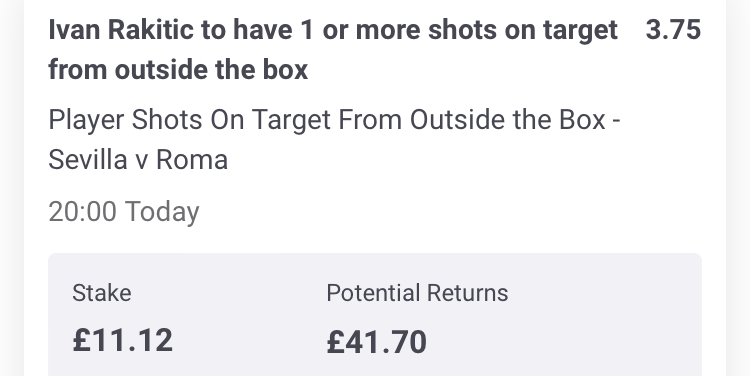750x376 pixels.
Task: Click the 3.75 odds value
Action: [x=673, y=30]
